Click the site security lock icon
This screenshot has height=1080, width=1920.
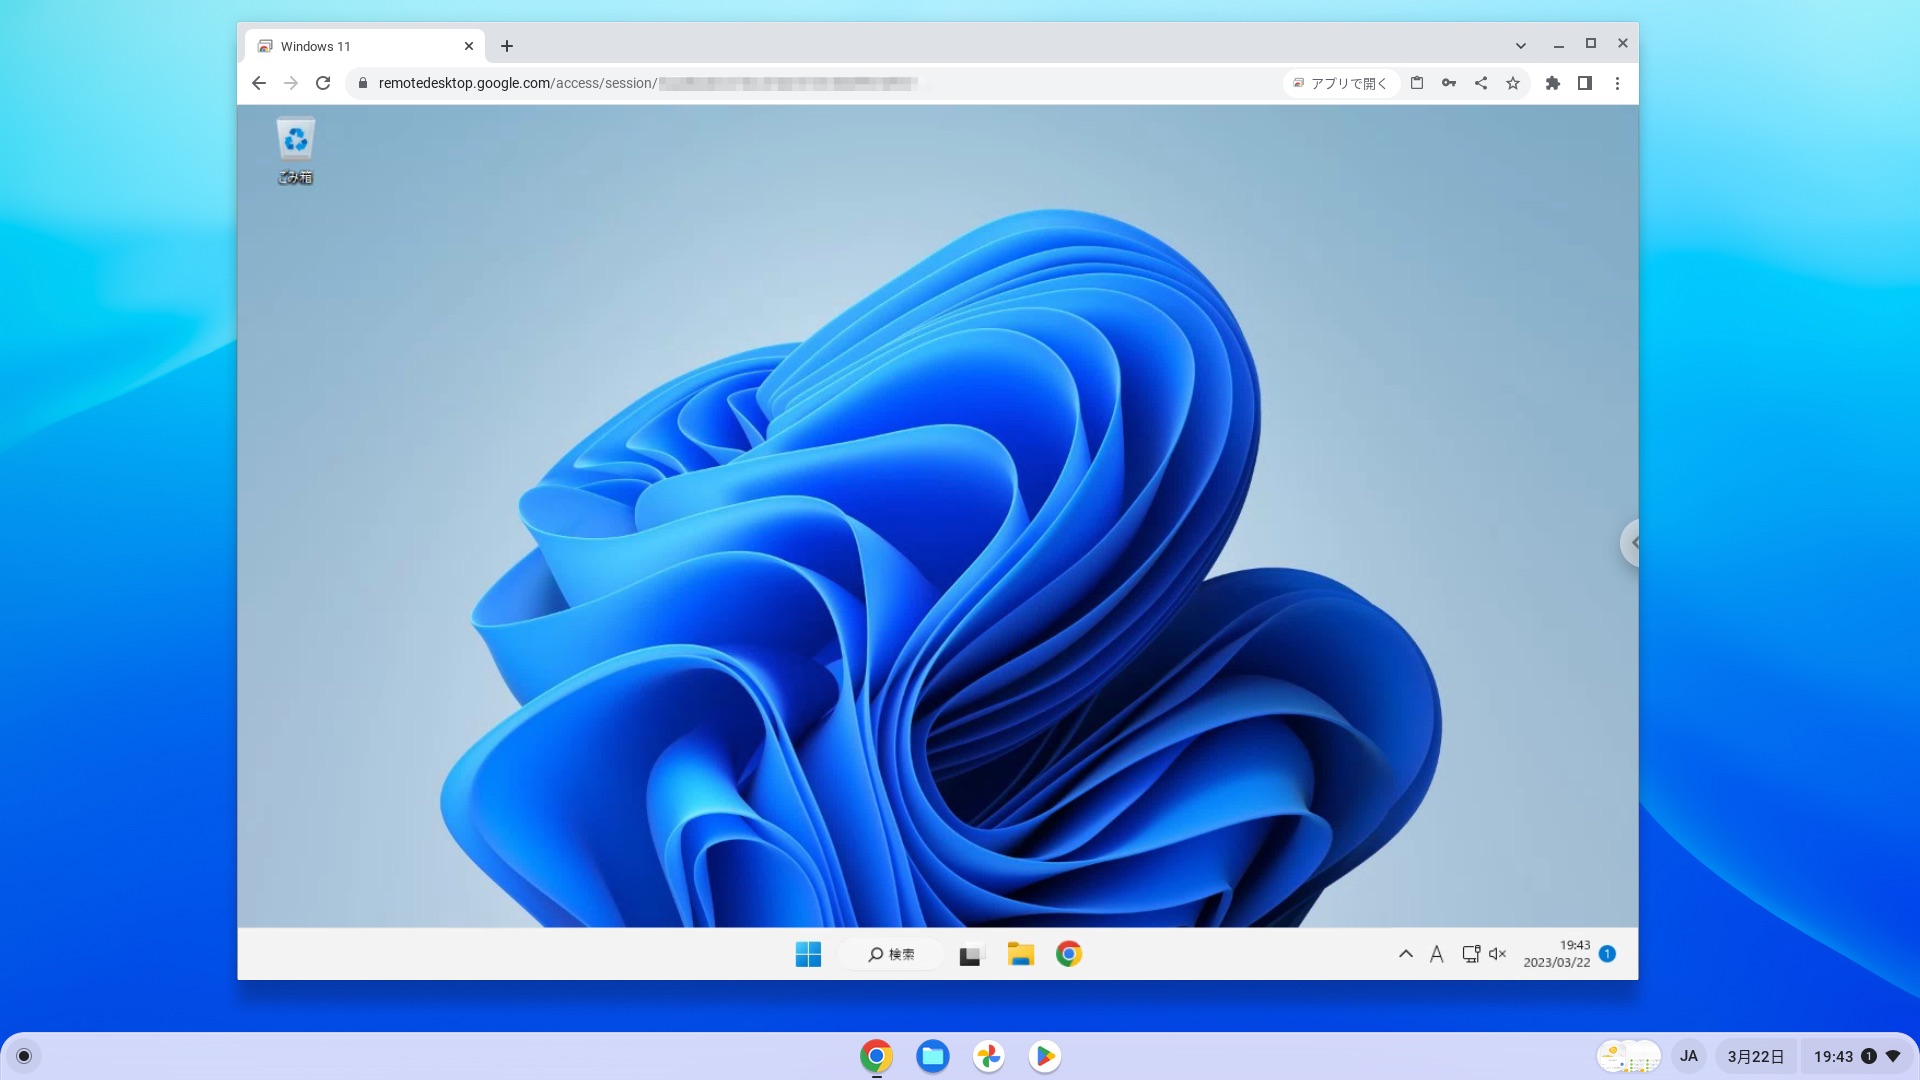click(x=363, y=83)
